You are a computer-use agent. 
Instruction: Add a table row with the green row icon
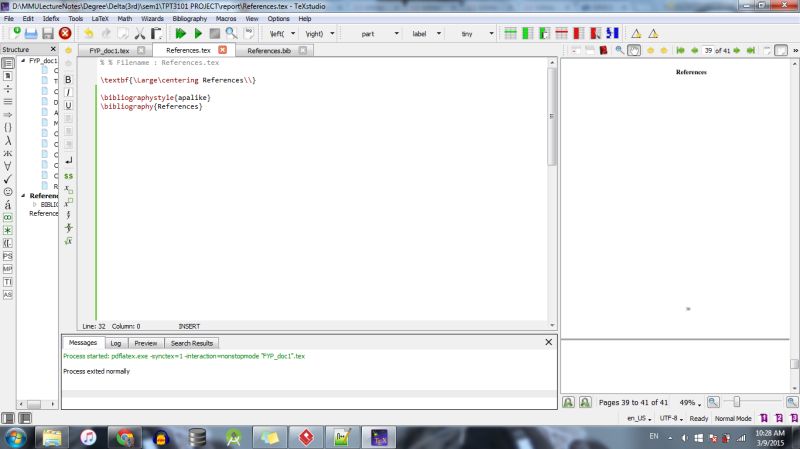[x=510, y=34]
